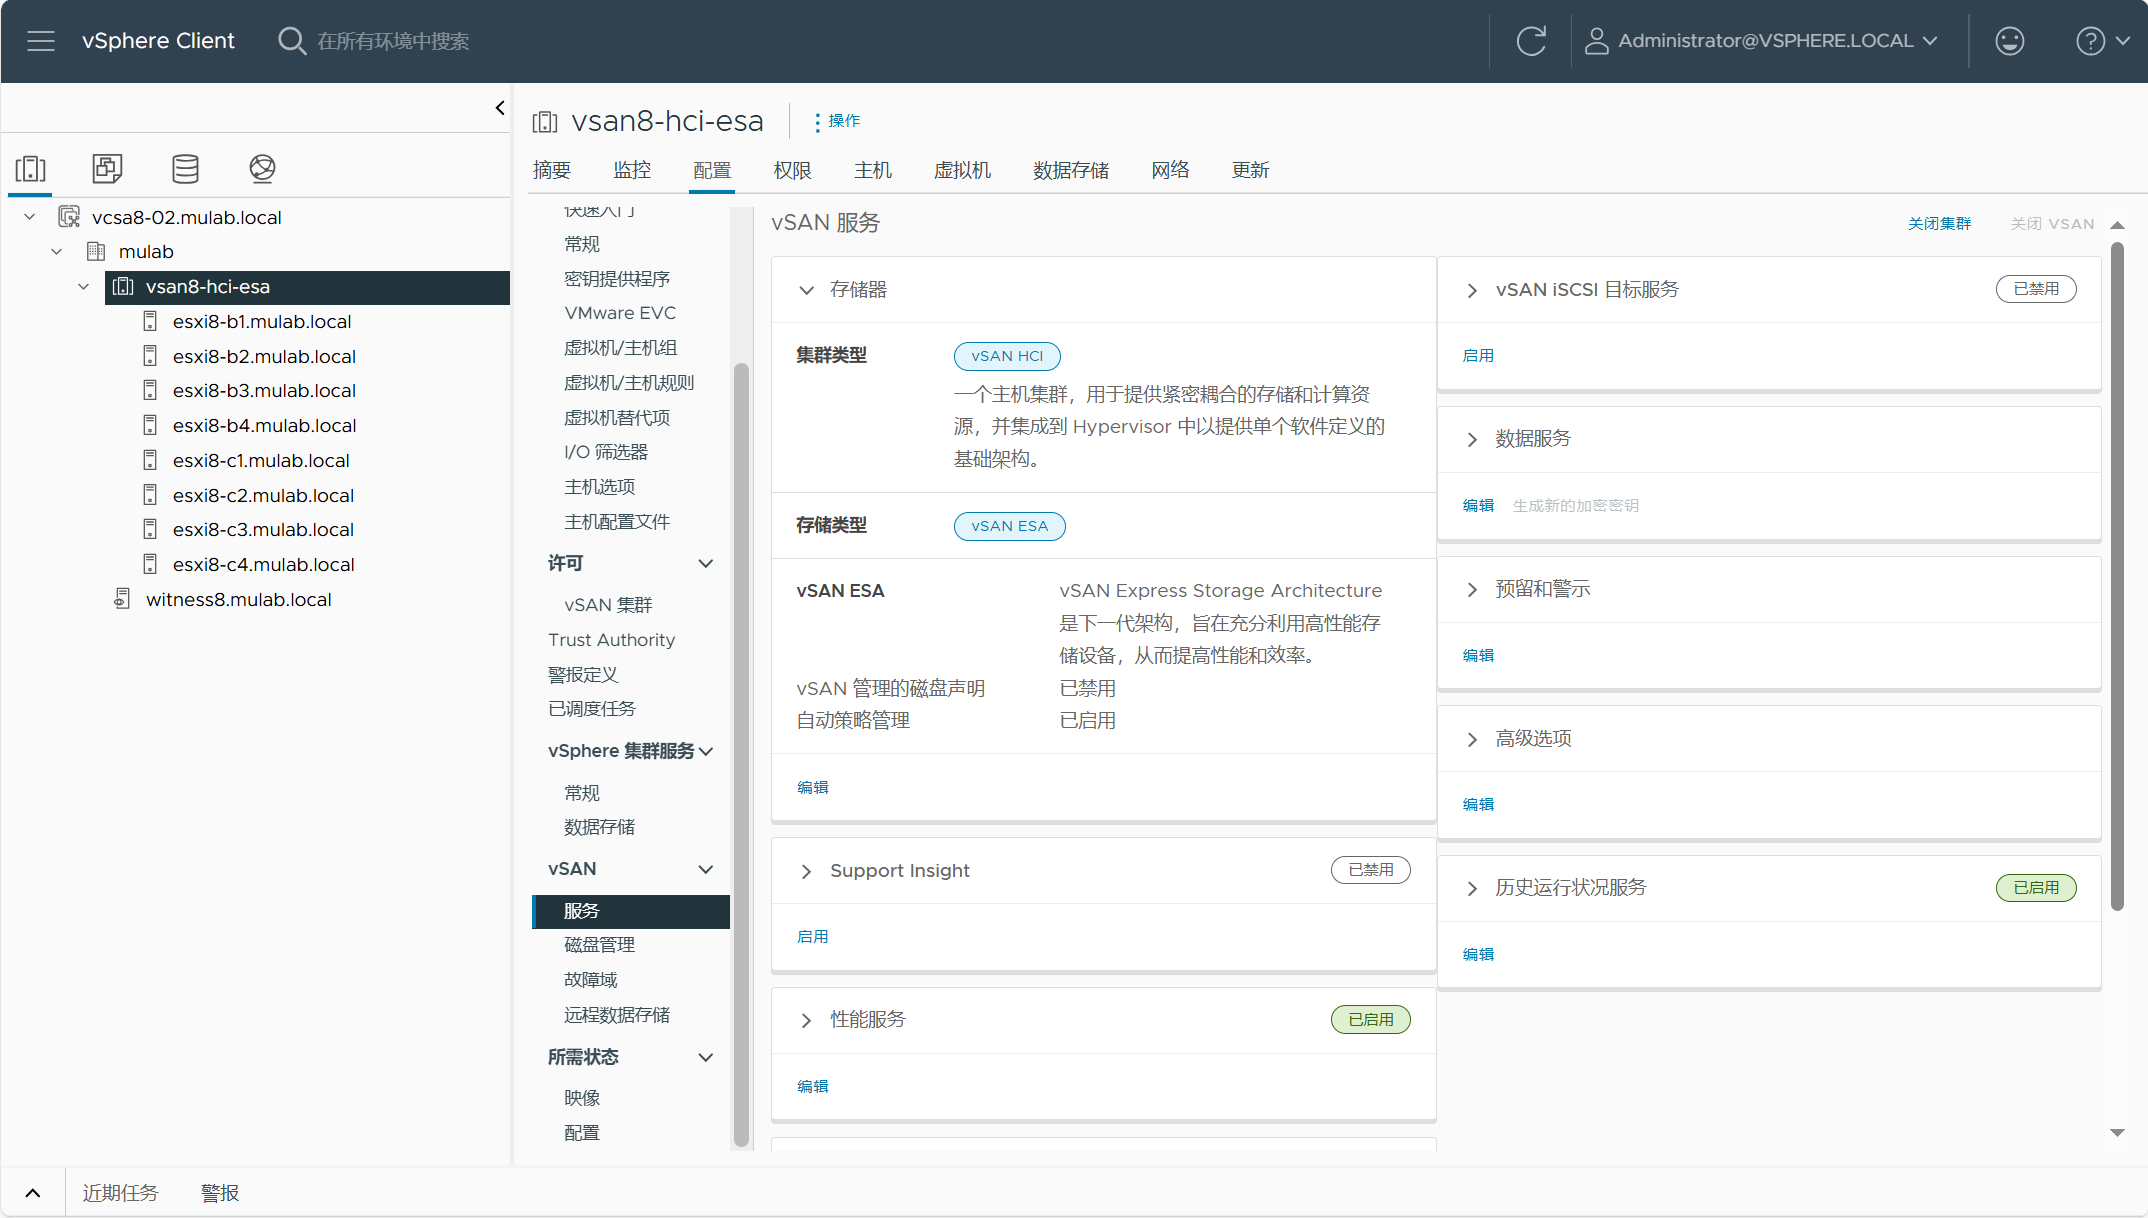The height and width of the screenshot is (1218, 2148).
Task: Open the 虚拟机 VMs tab
Action: pos(962,170)
